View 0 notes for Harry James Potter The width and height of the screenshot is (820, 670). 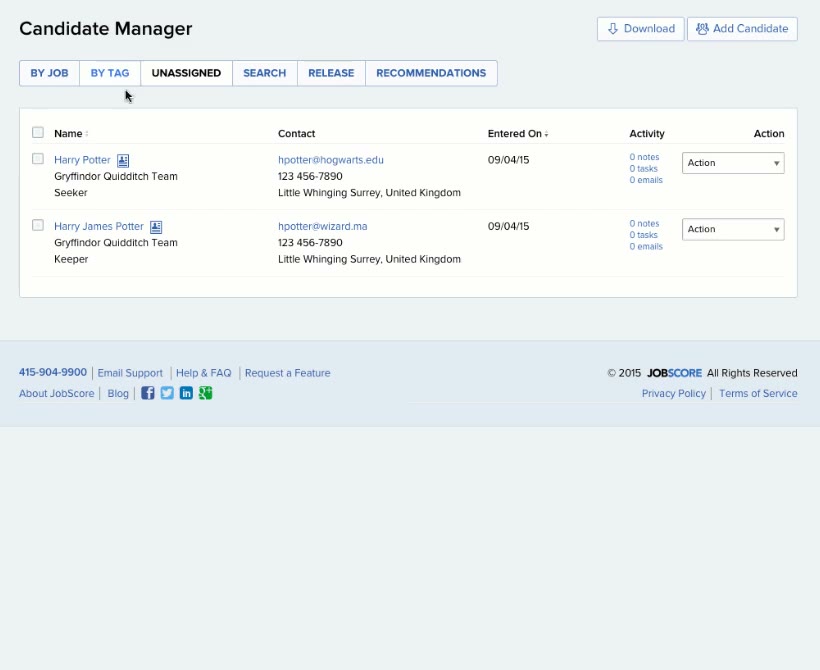[644, 223]
